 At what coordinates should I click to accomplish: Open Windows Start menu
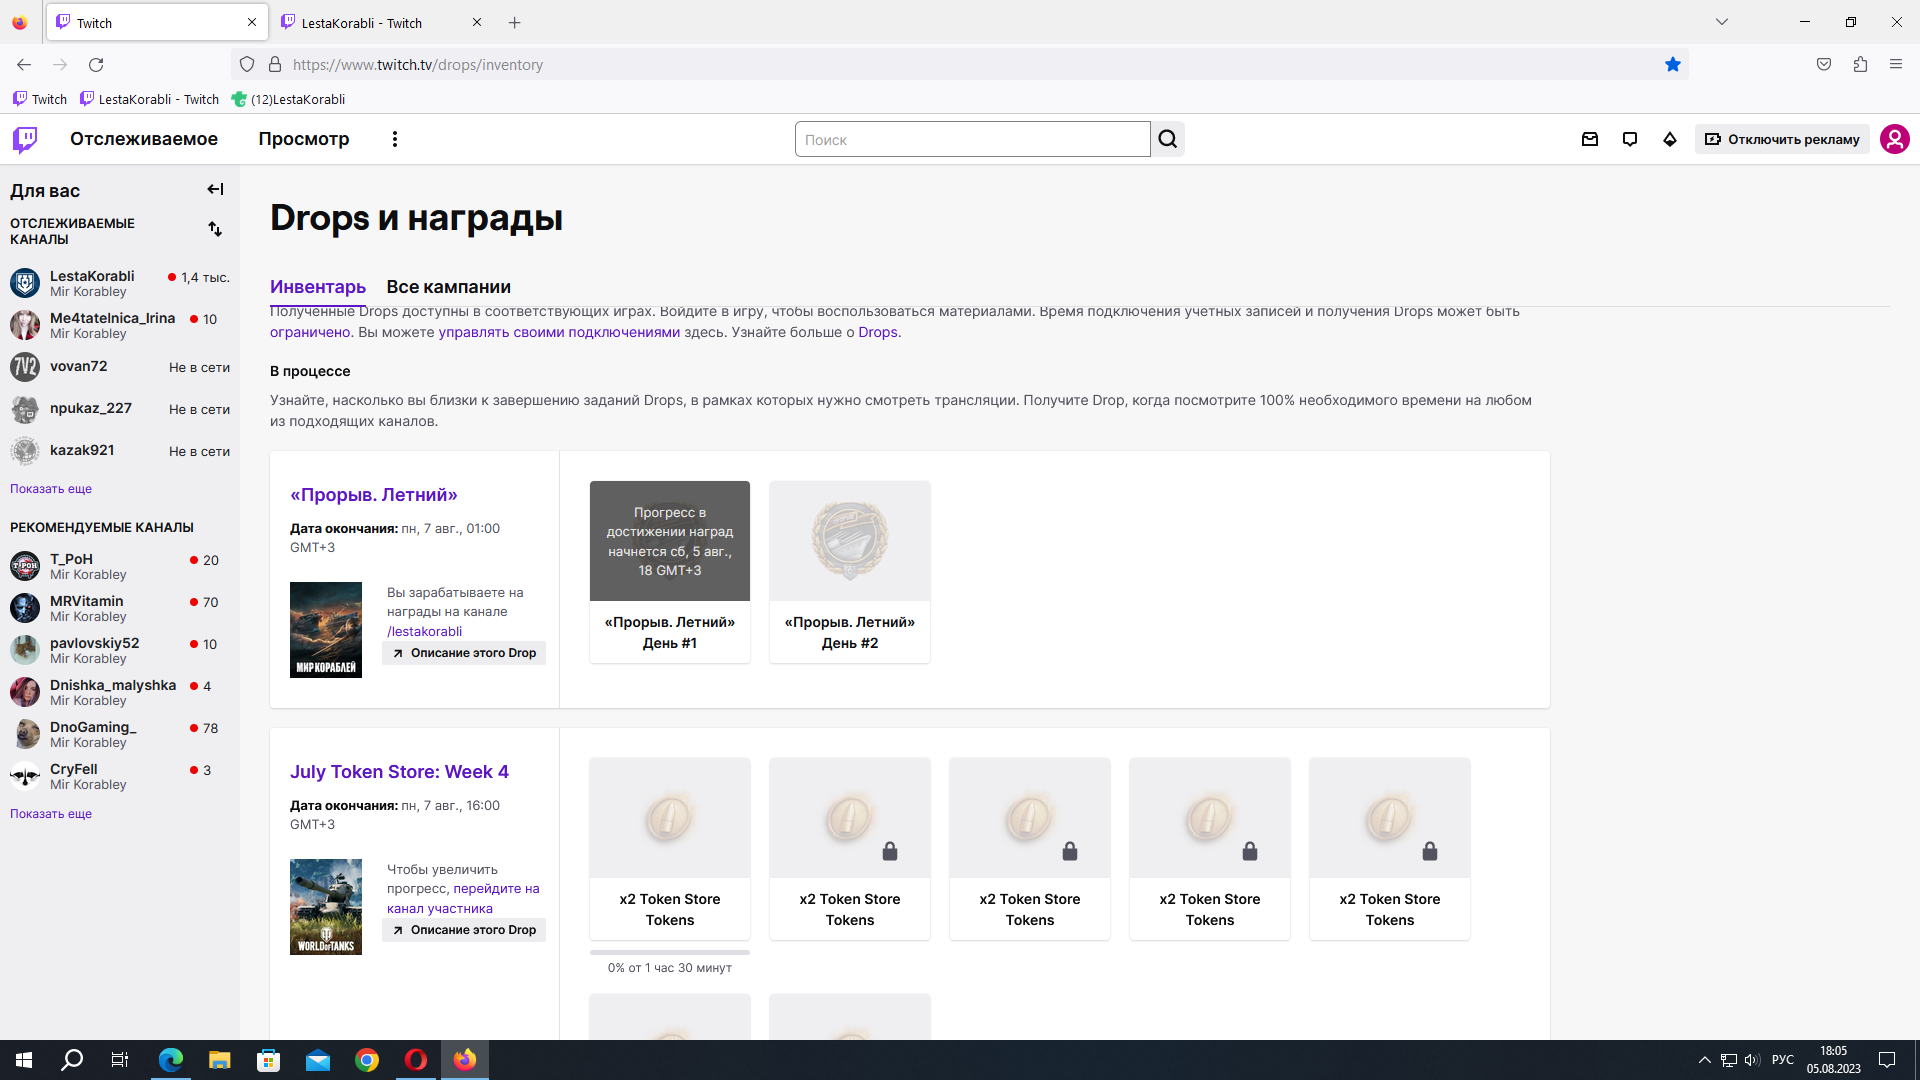[24, 1060]
